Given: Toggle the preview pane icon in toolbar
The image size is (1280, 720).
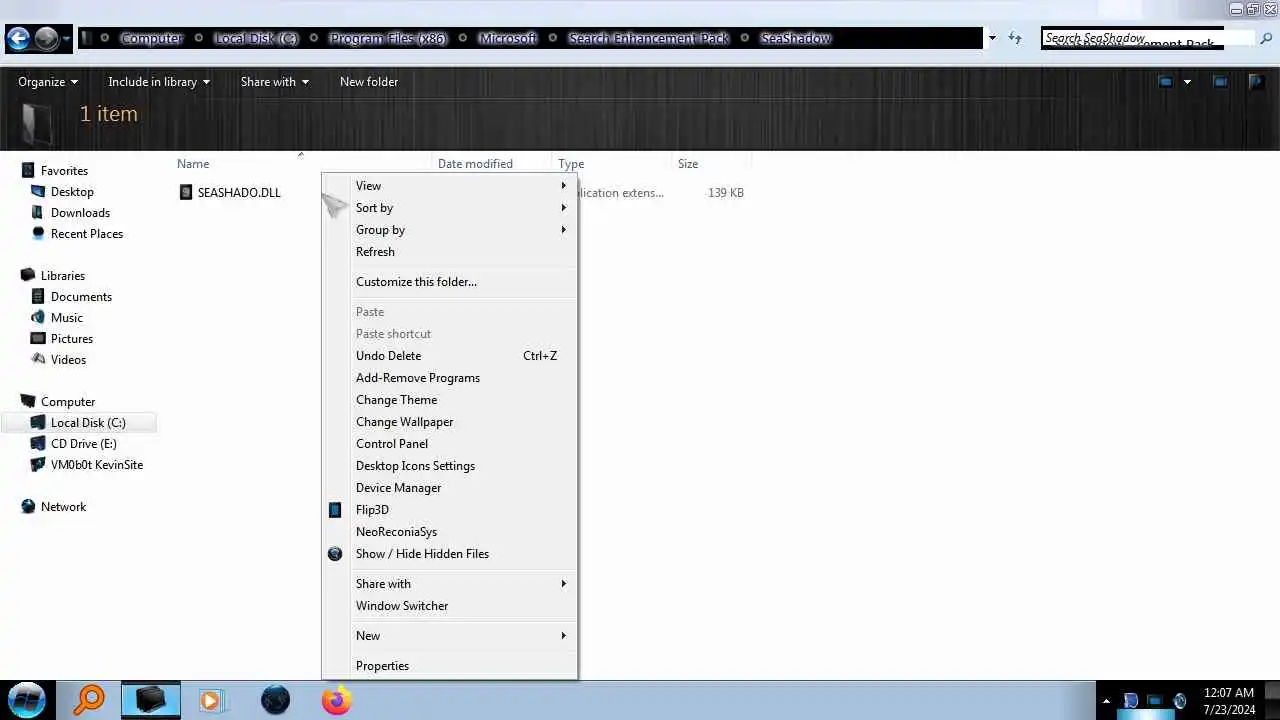Looking at the screenshot, I should coord(1220,82).
